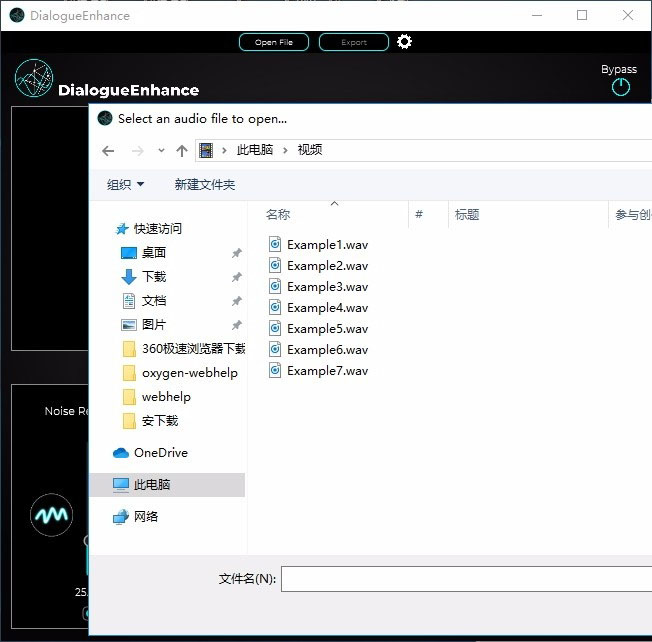Image resolution: width=652 pixels, height=642 pixels.
Task: Select the Example4.wav file
Action: 319,308
